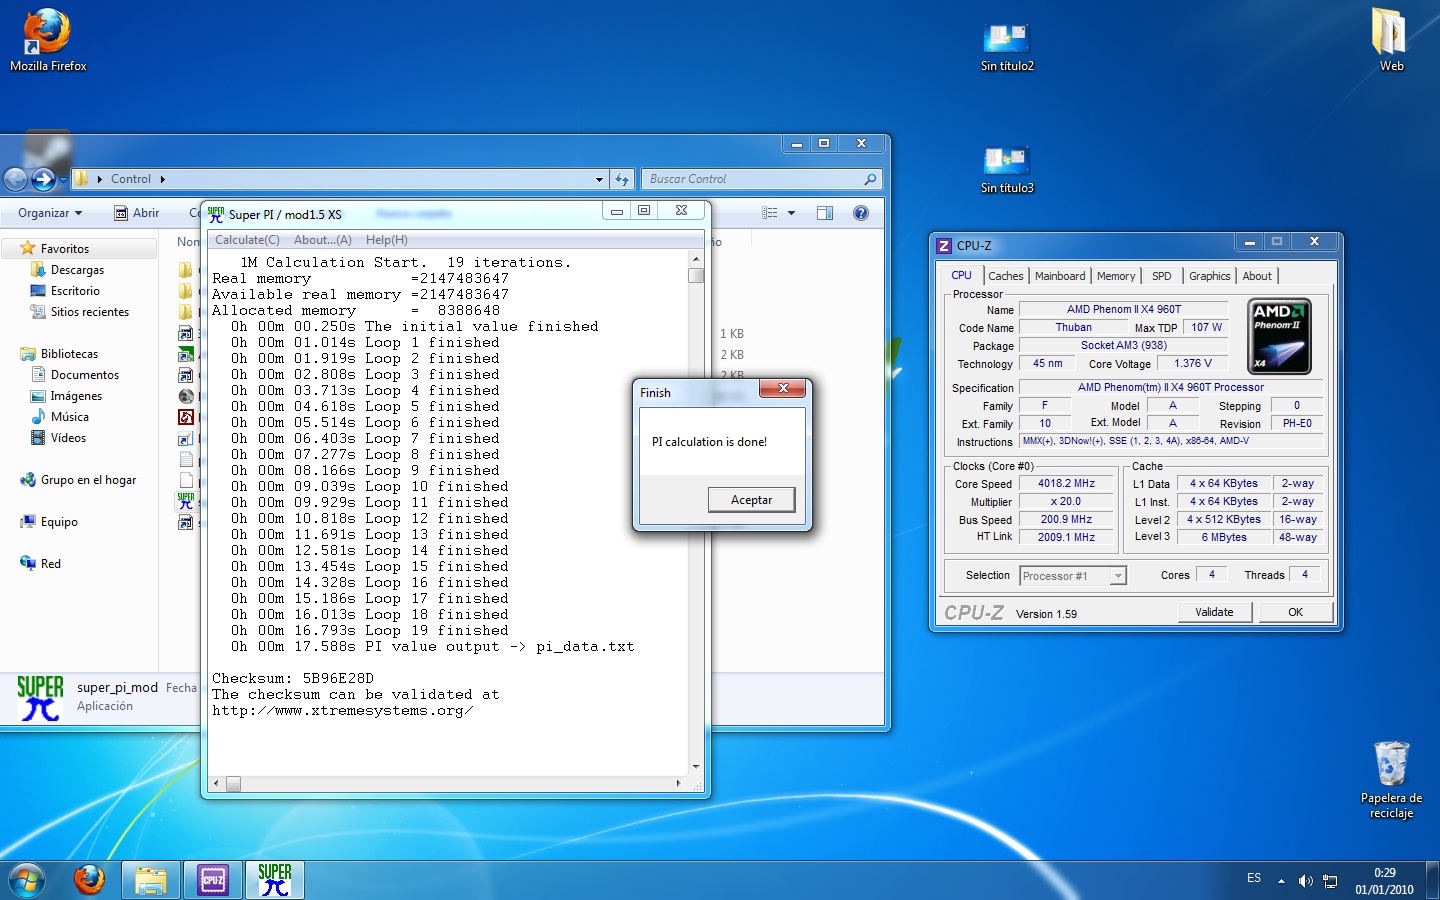This screenshot has height=900, width=1440.
Task: Open the Calculate(C) menu in Super PI
Action: pos(247,240)
